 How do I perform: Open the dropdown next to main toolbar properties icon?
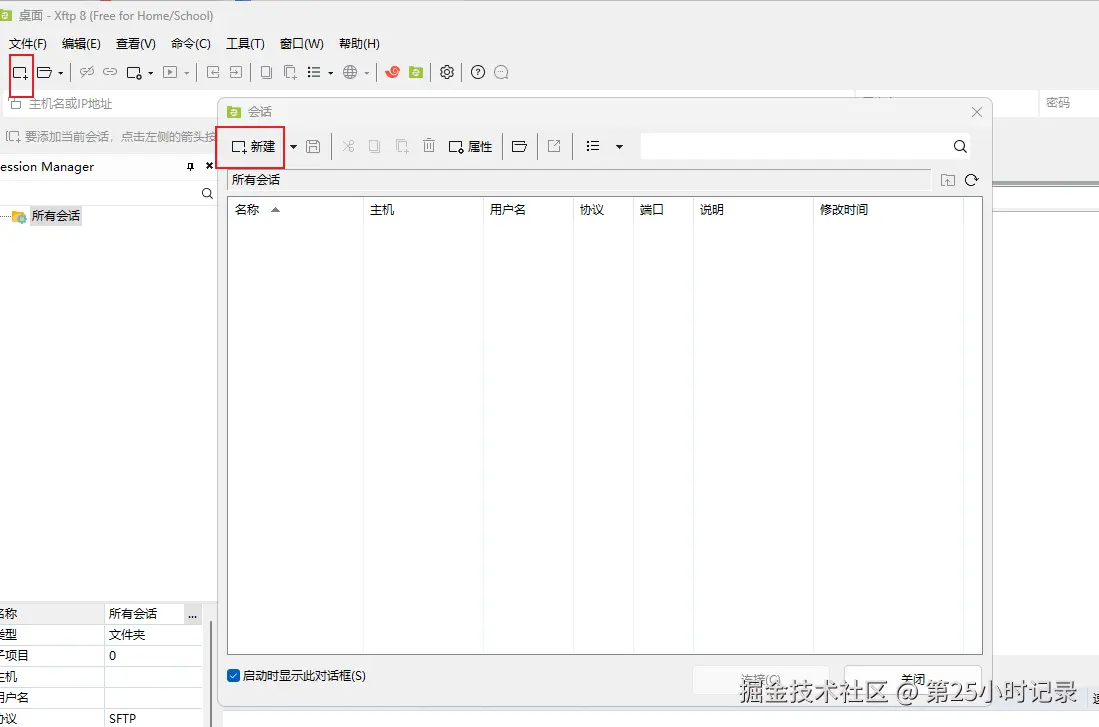click(x=151, y=73)
